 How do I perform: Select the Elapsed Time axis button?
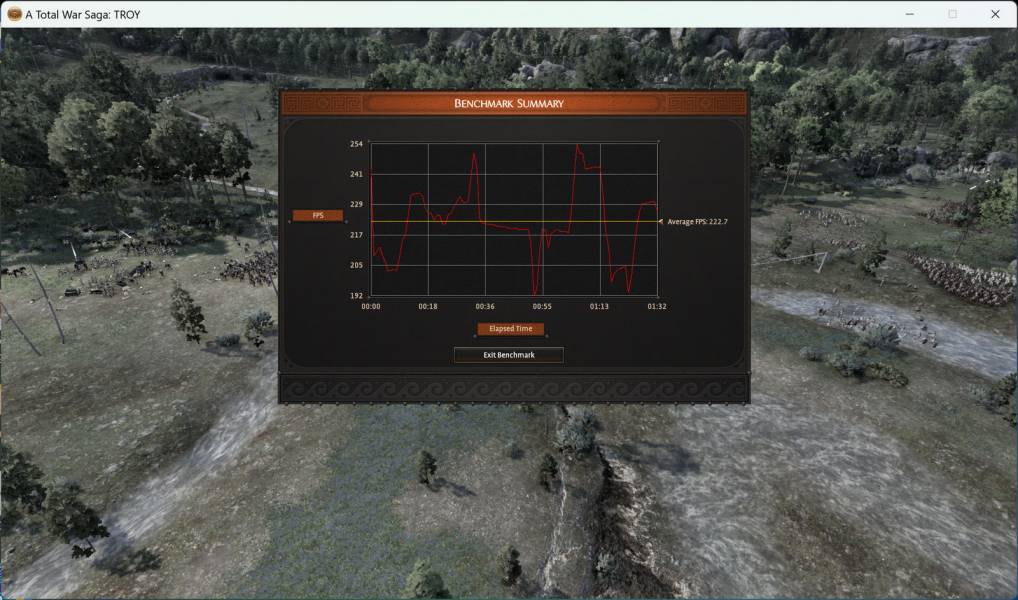[510, 329]
